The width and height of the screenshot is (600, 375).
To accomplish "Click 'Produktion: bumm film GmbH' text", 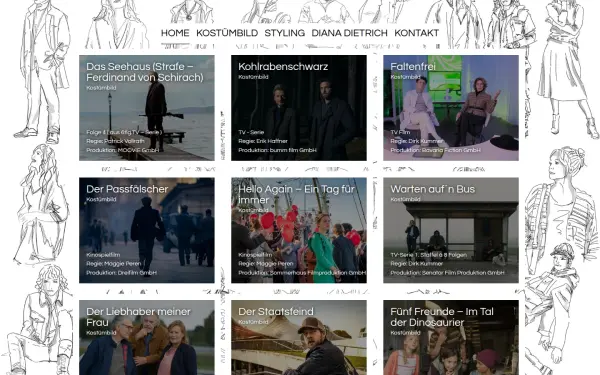I will tap(277, 150).
